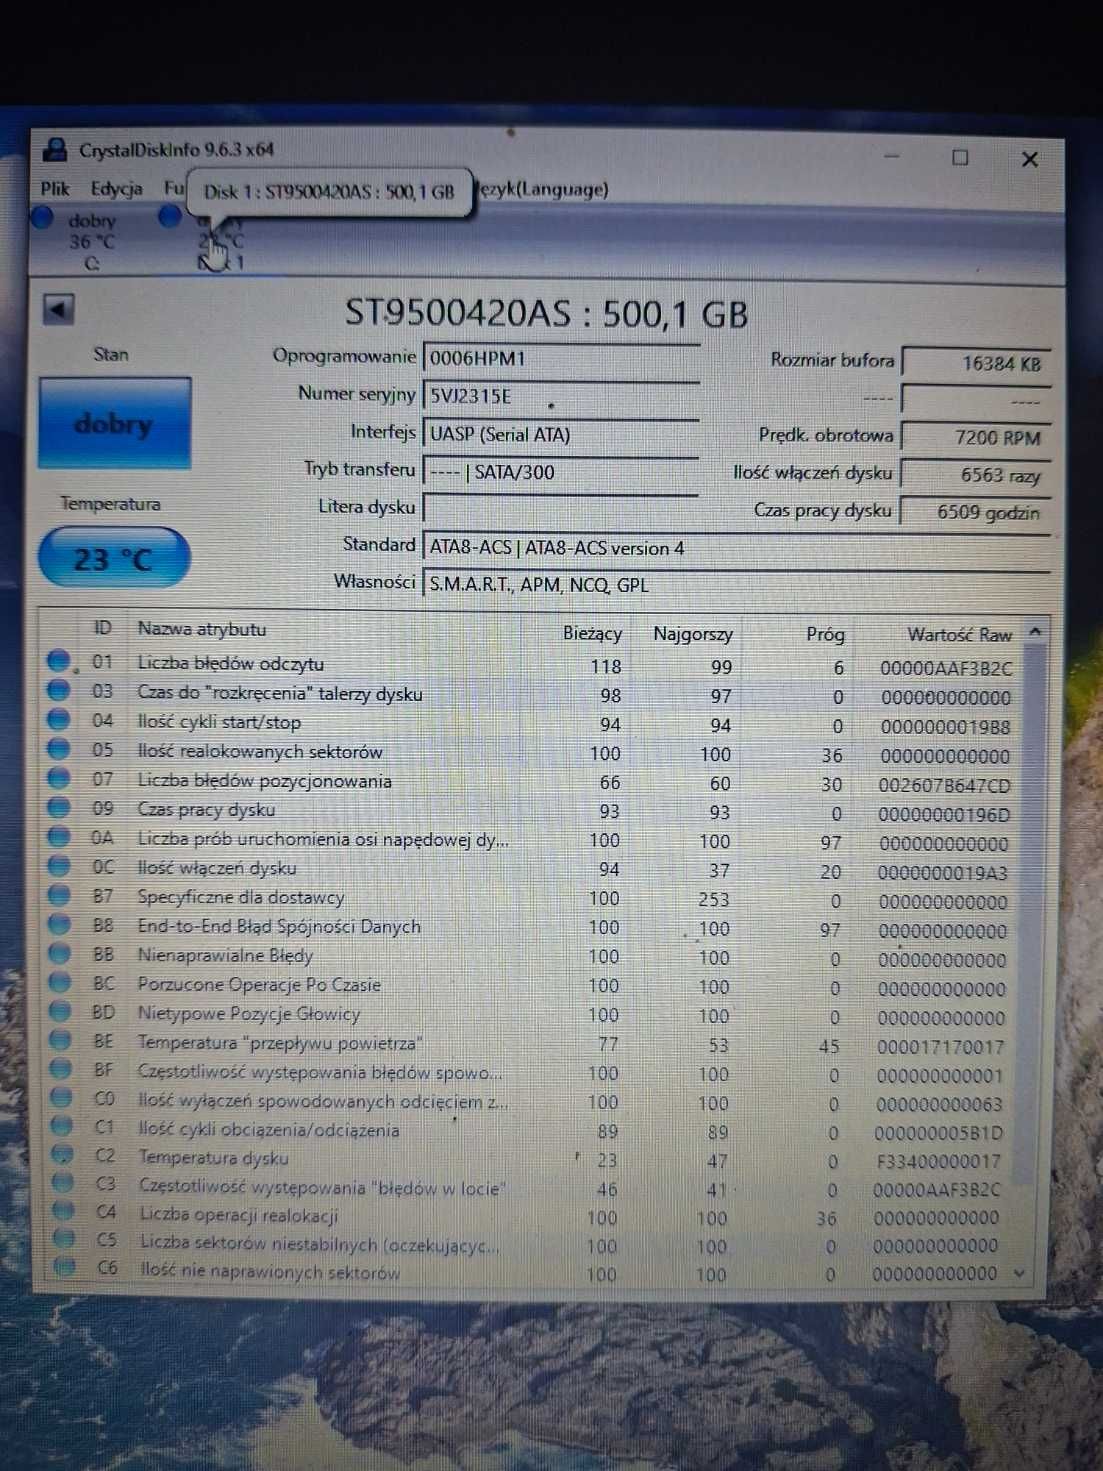Click the status icon for attribute 09
The image size is (1103, 1471).
(59, 807)
